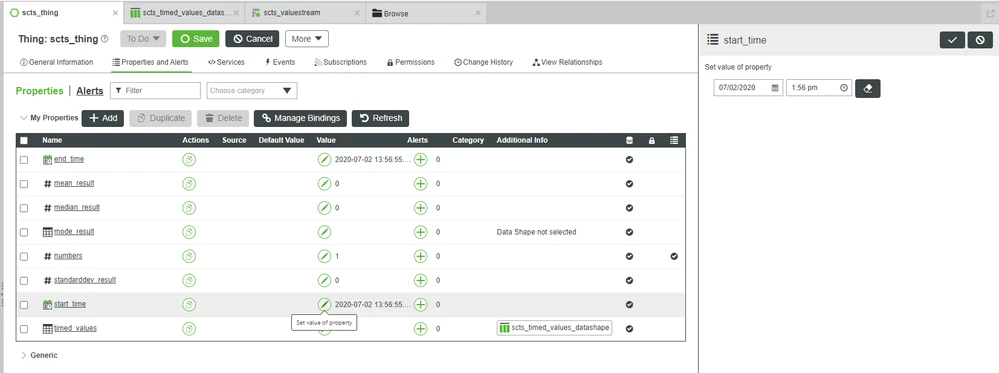Click the Cancel button
This screenshot has width=999, height=373.
point(252,39)
